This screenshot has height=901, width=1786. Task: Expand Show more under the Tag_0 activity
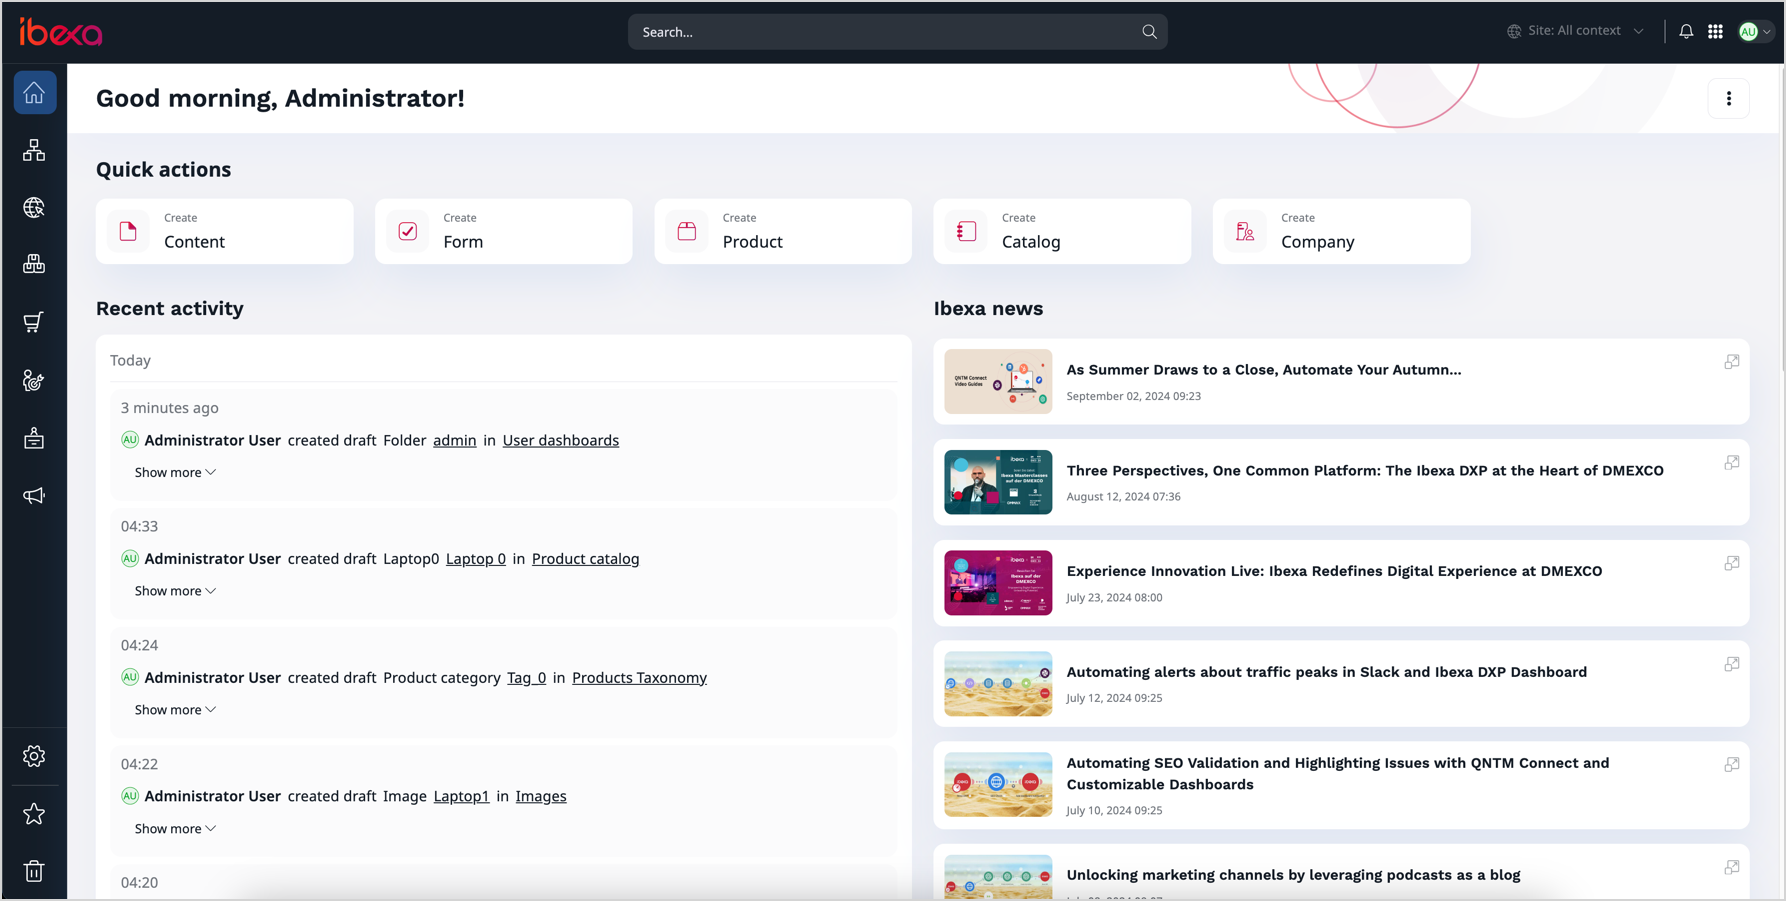tap(175, 709)
